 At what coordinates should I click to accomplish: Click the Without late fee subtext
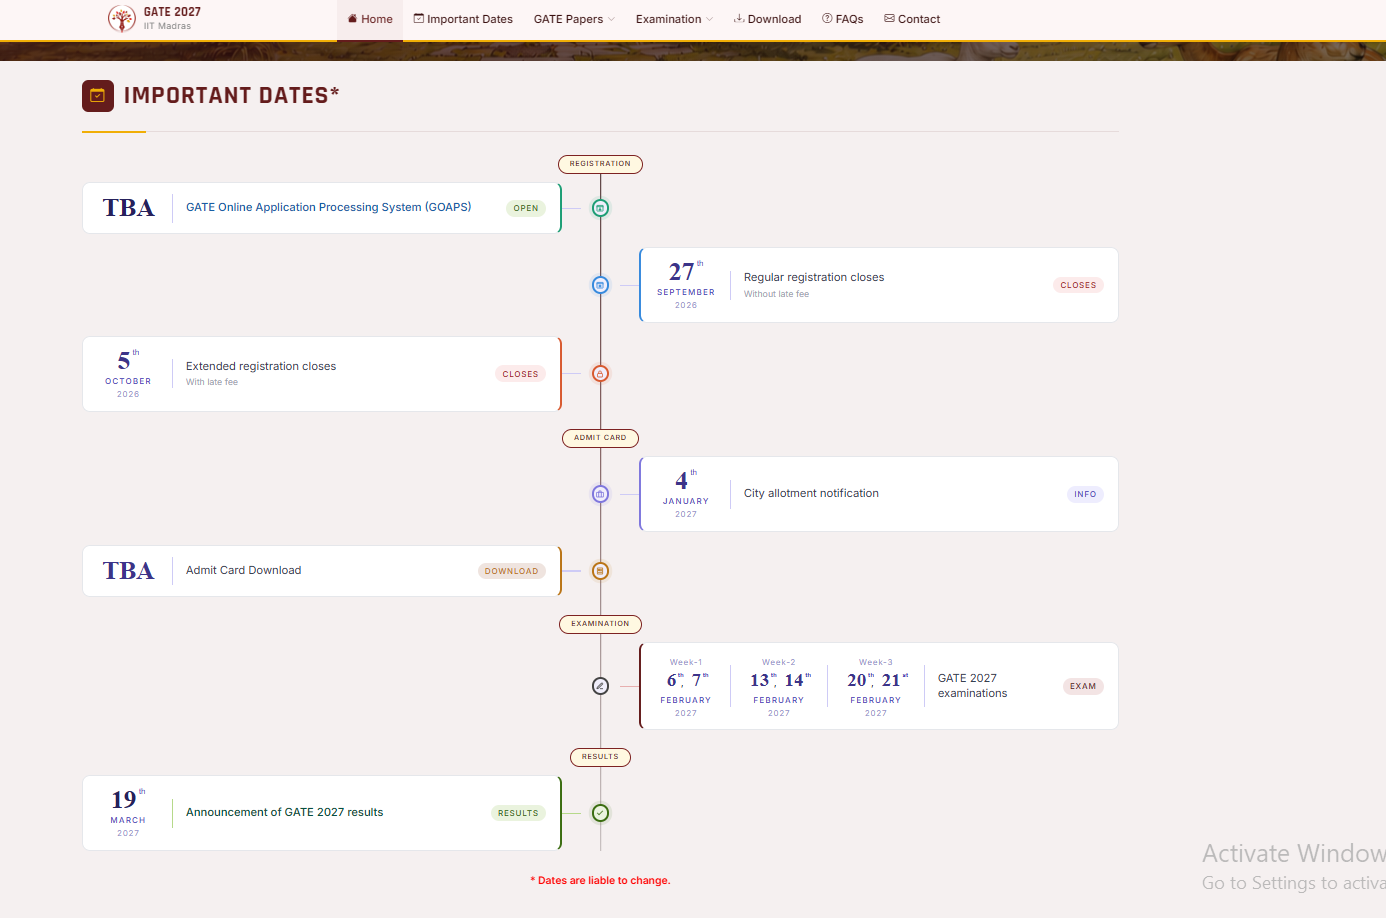[776, 294]
